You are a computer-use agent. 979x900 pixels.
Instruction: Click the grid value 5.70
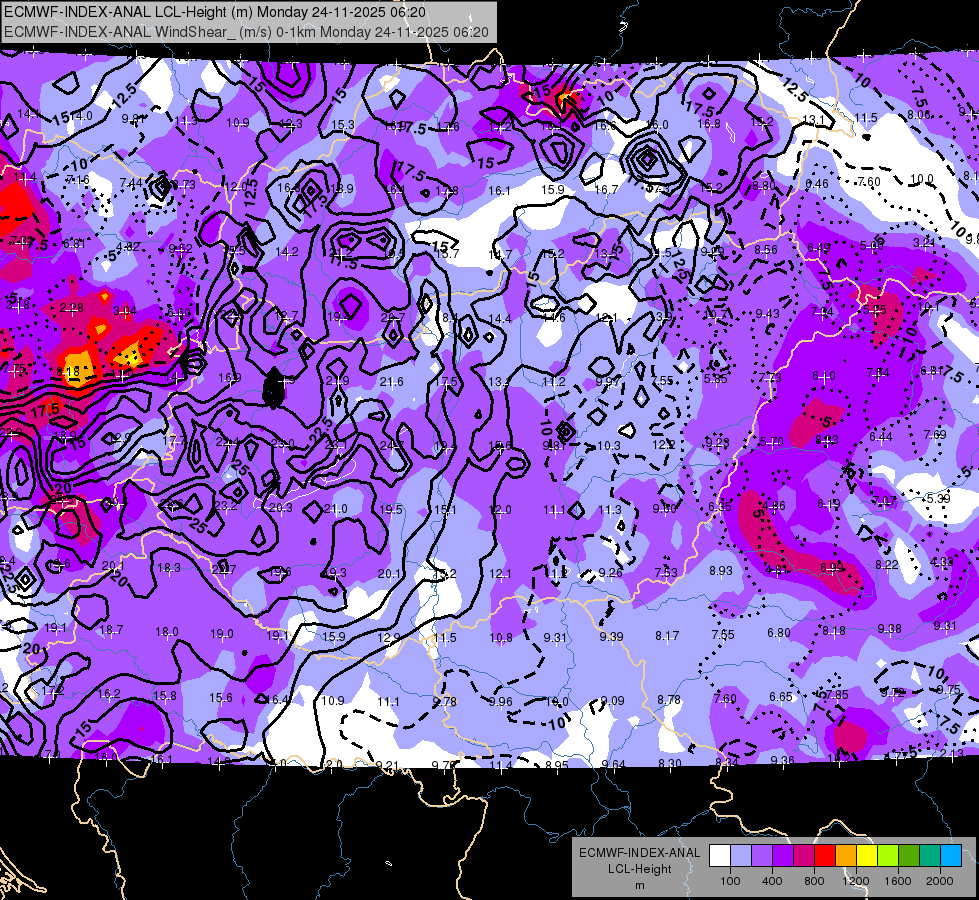click(x=771, y=442)
